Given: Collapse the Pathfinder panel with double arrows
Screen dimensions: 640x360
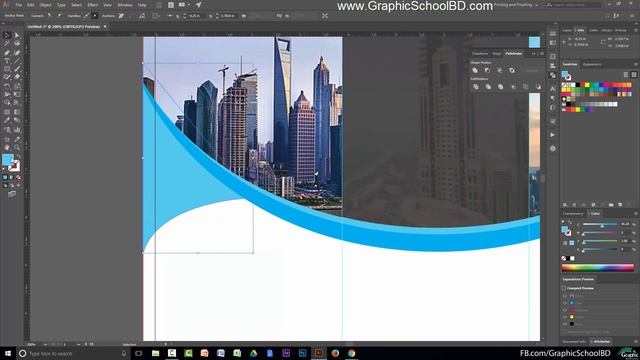Looking at the screenshot, I should [533, 53].
